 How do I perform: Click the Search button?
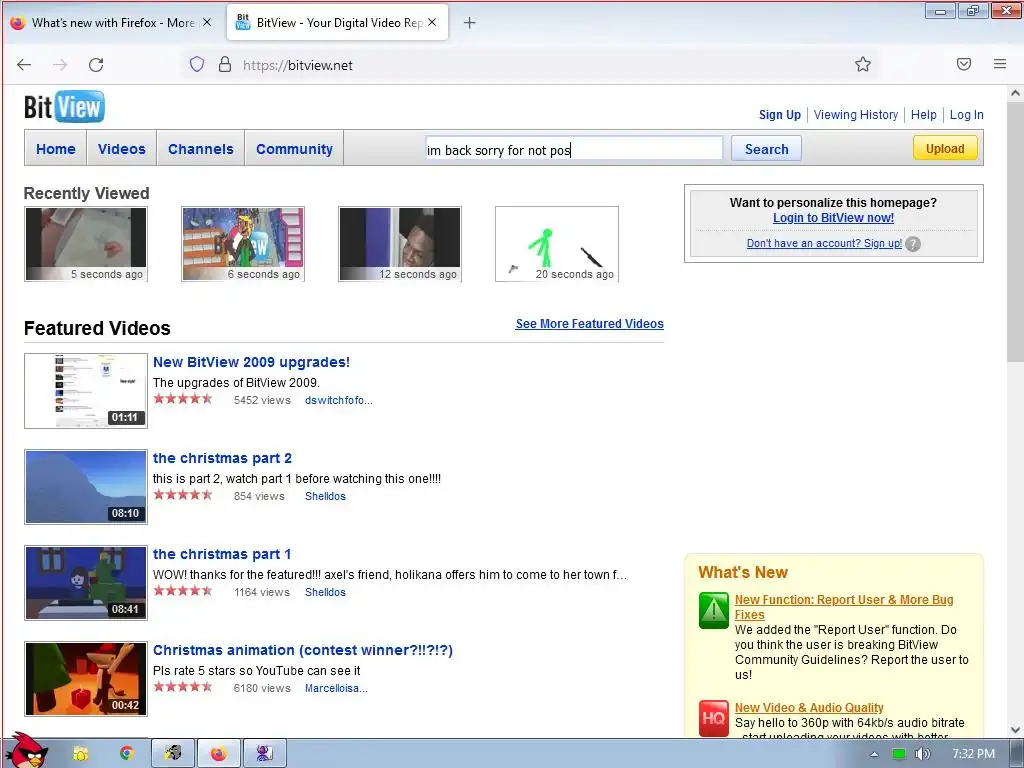[766, 149]
